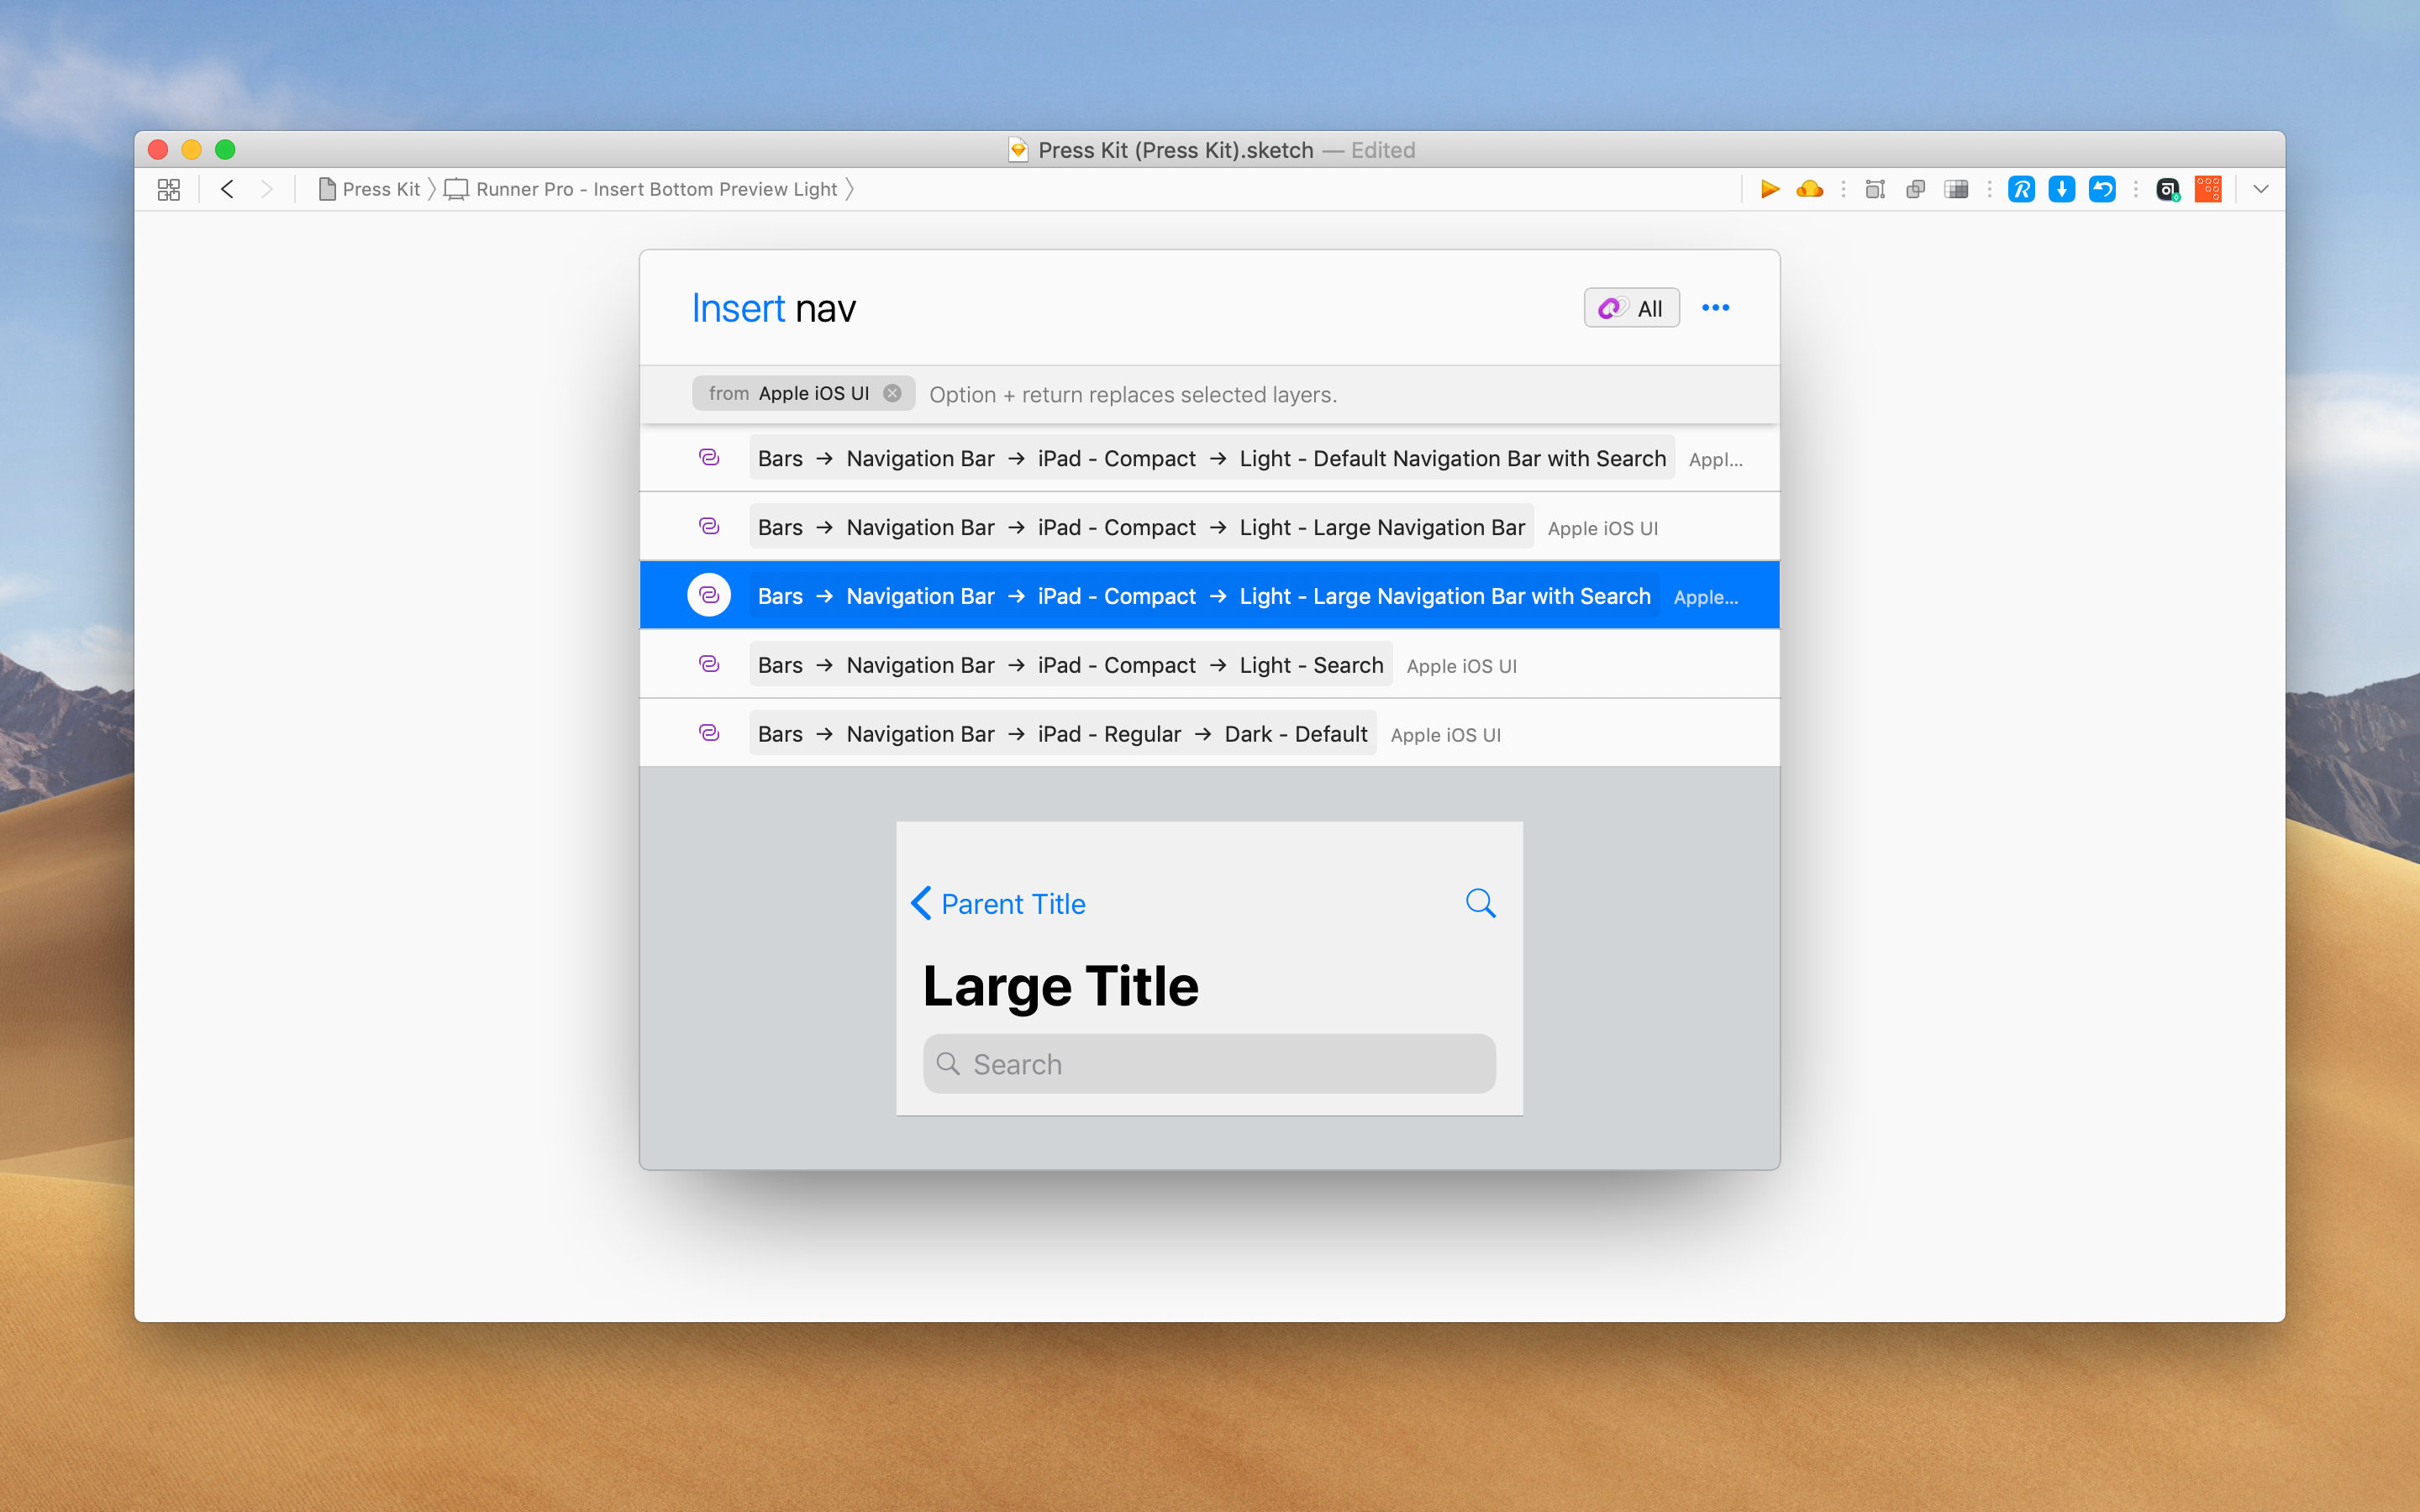
Task: Click the Runner R toolbar icon
Action: pos(2021,189)
